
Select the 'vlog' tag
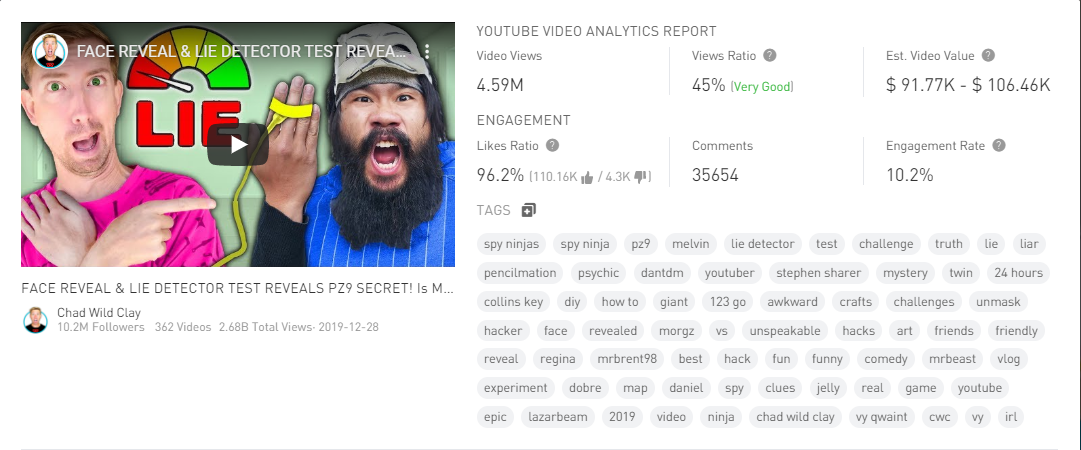pos(1009,358)
